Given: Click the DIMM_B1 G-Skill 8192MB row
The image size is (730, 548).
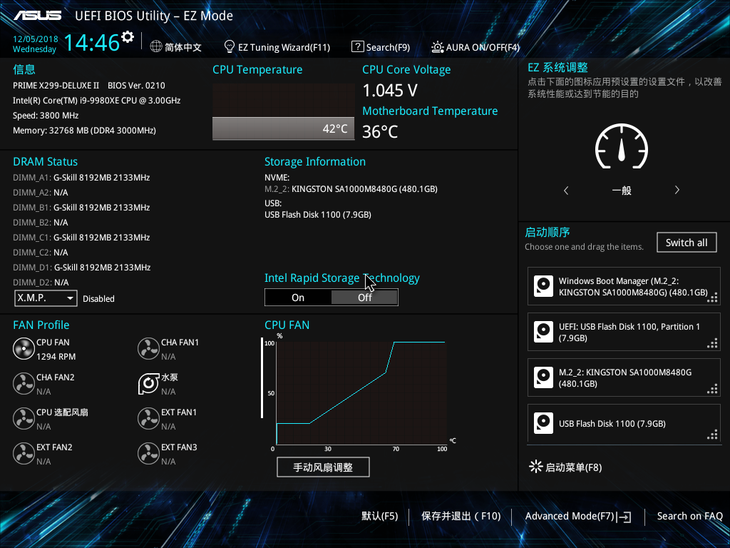Looking at the screenshot, I should 81,208.
